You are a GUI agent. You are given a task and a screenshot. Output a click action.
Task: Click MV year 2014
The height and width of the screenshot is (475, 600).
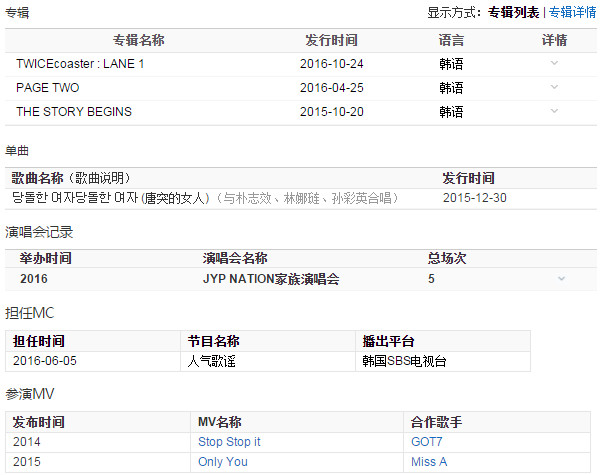(x=26, y=442)
